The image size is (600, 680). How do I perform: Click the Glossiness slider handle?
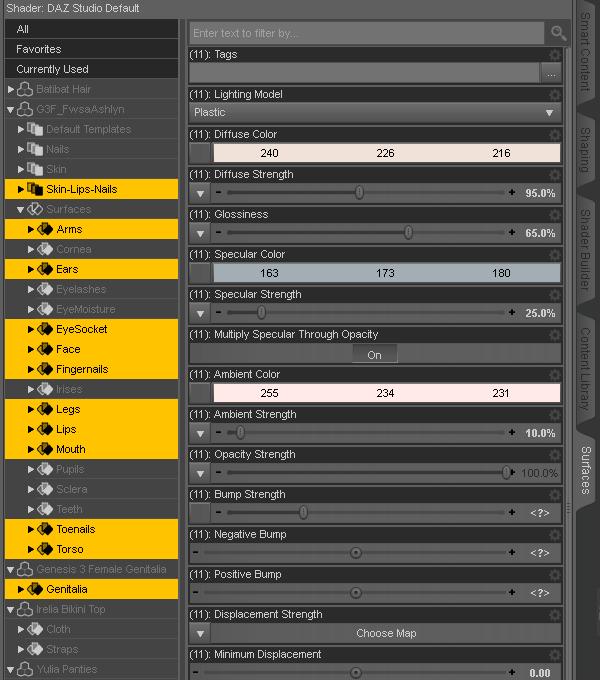coord(408,232)
